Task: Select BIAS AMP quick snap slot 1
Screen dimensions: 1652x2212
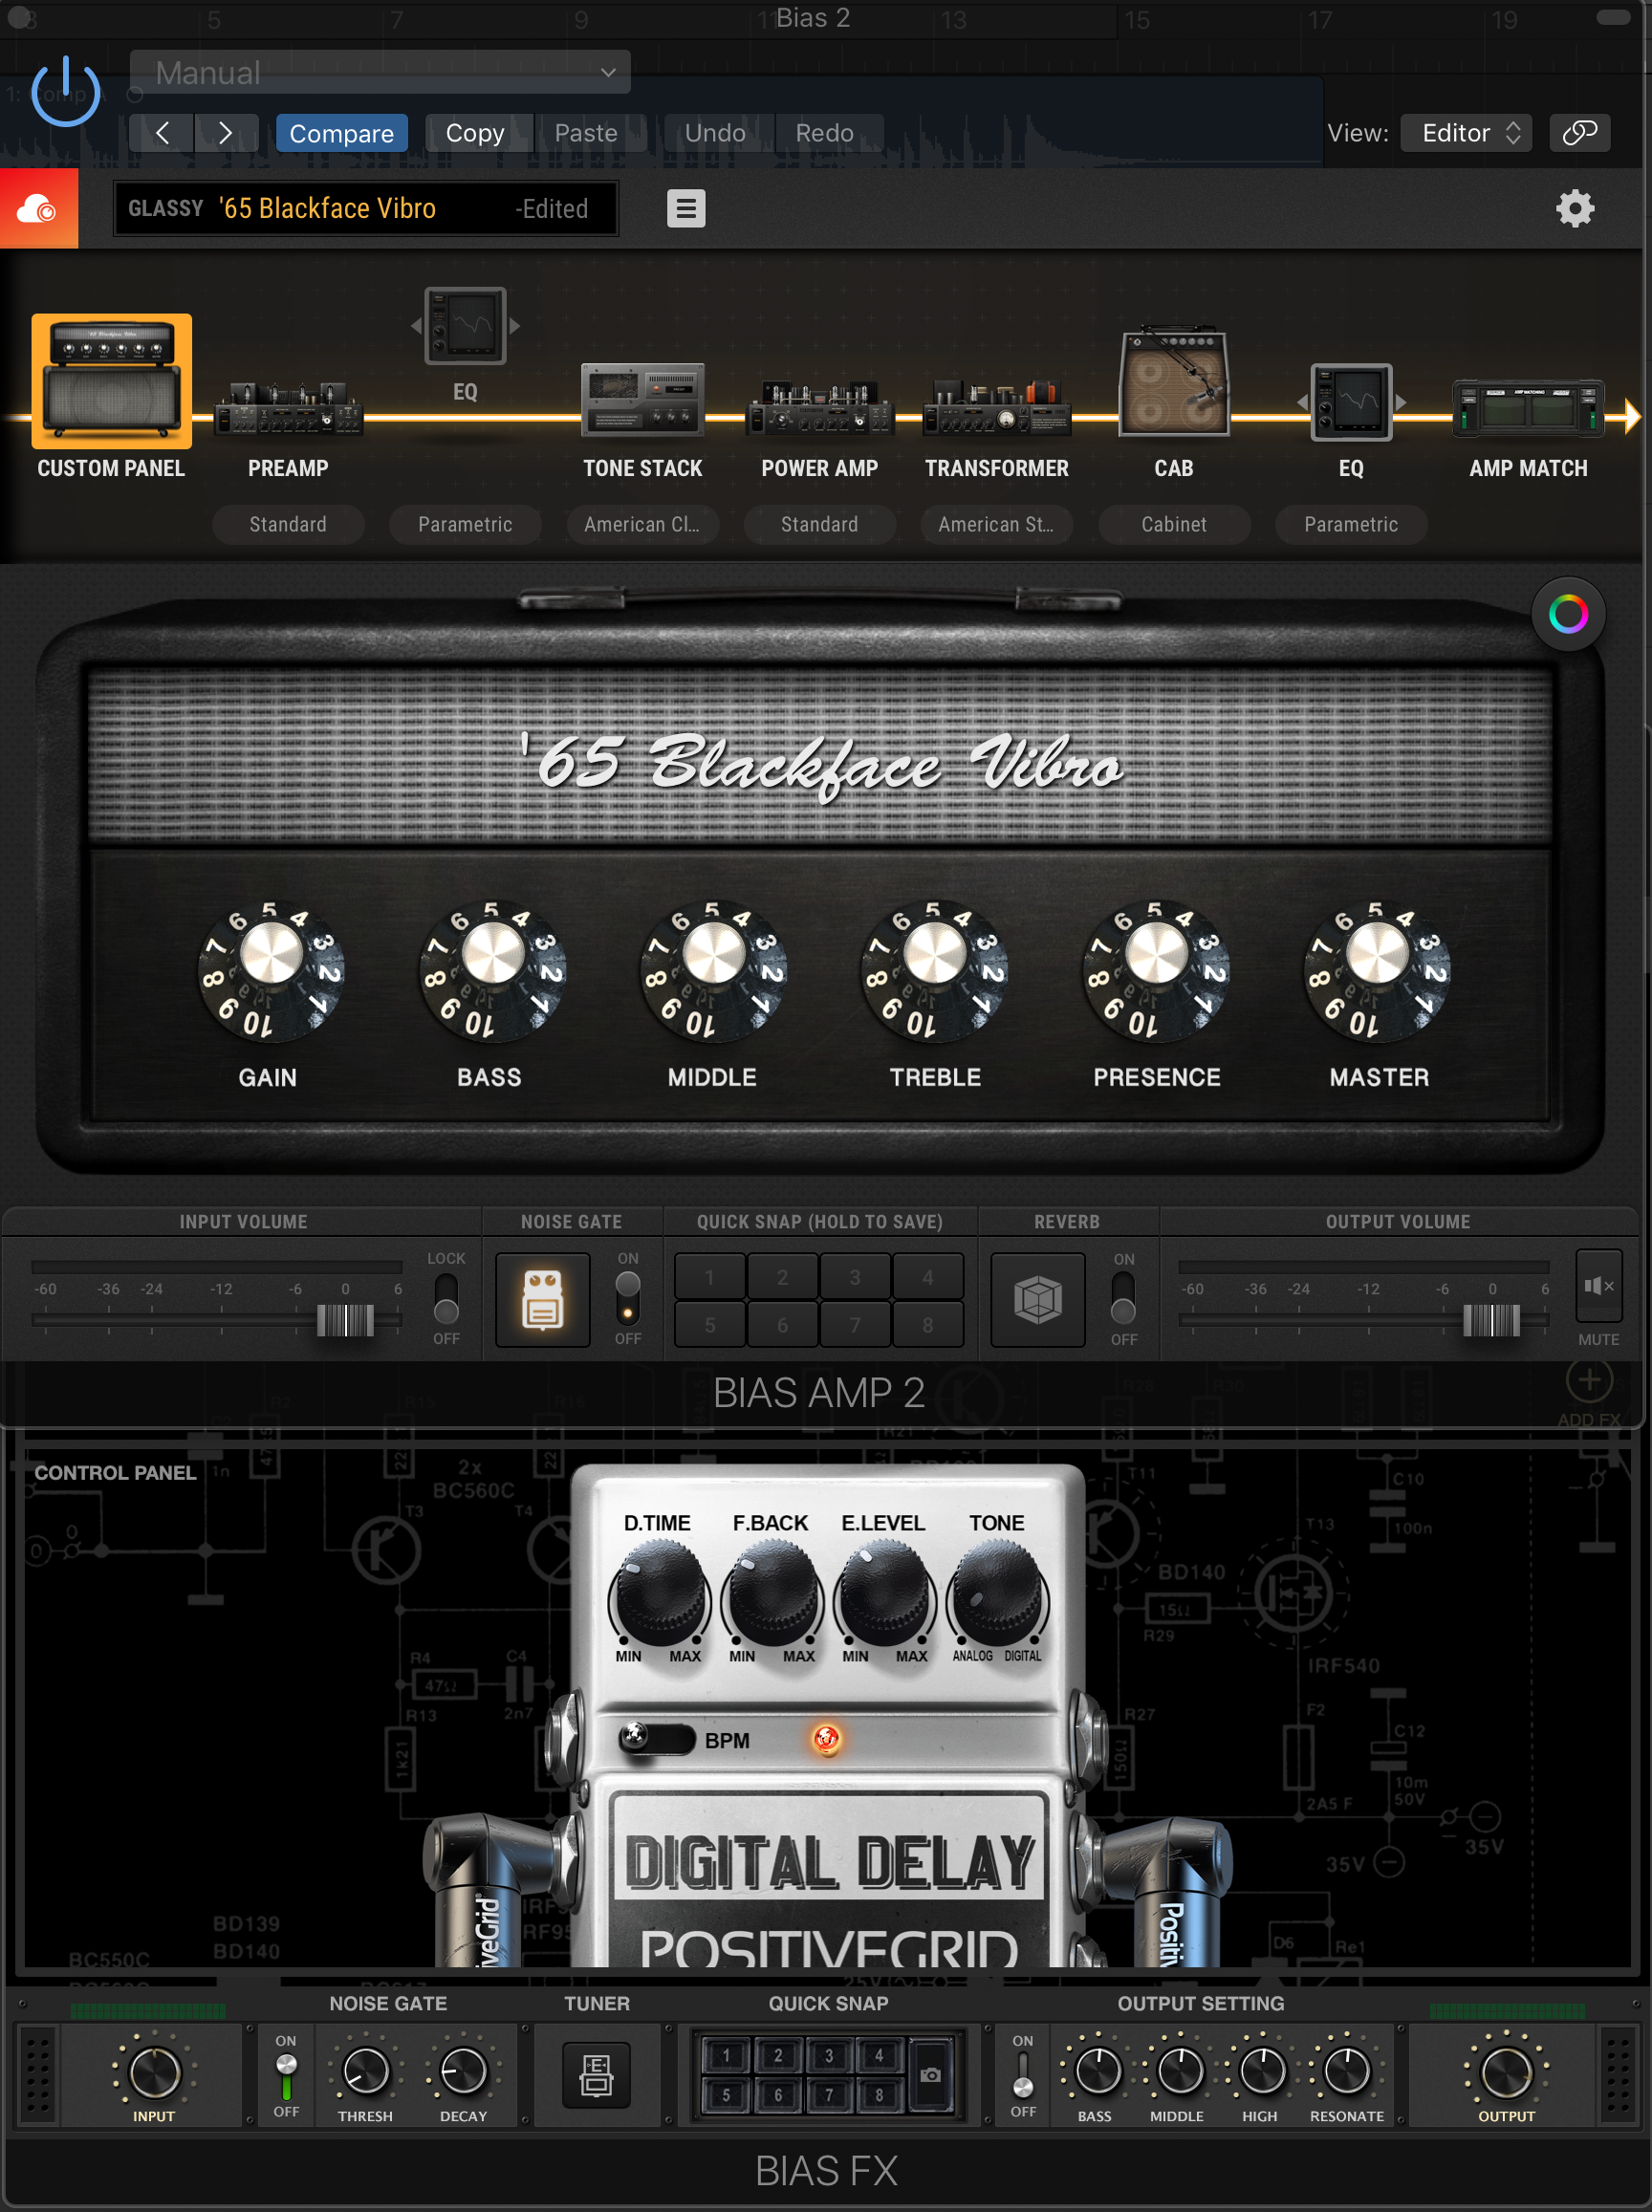Action: (x=710, y=1277)
